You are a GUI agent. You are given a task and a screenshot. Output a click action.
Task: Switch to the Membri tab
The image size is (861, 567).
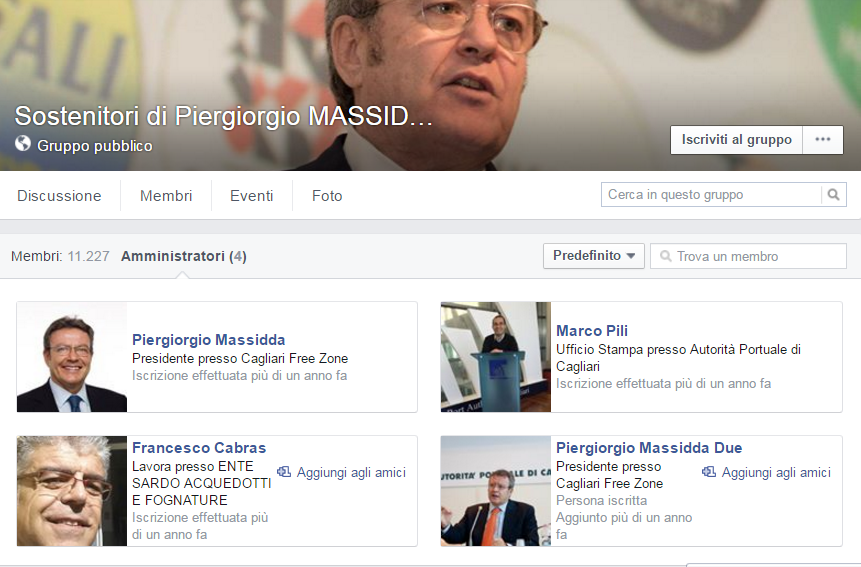166,196
